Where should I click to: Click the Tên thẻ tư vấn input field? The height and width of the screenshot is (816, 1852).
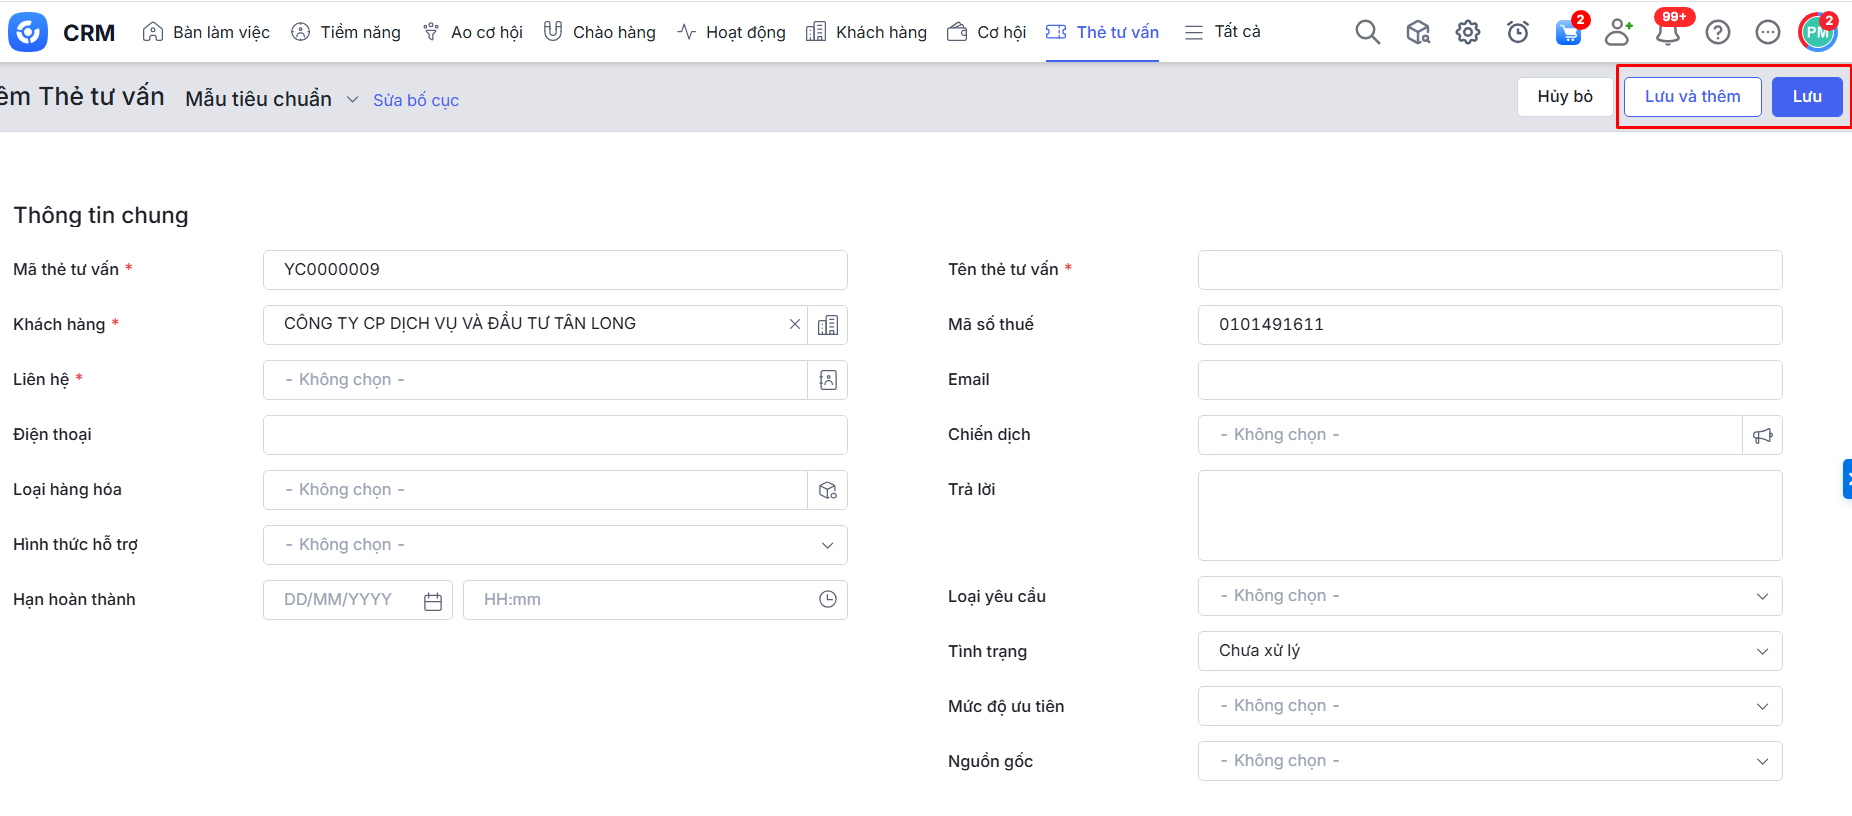[1489, 270]
